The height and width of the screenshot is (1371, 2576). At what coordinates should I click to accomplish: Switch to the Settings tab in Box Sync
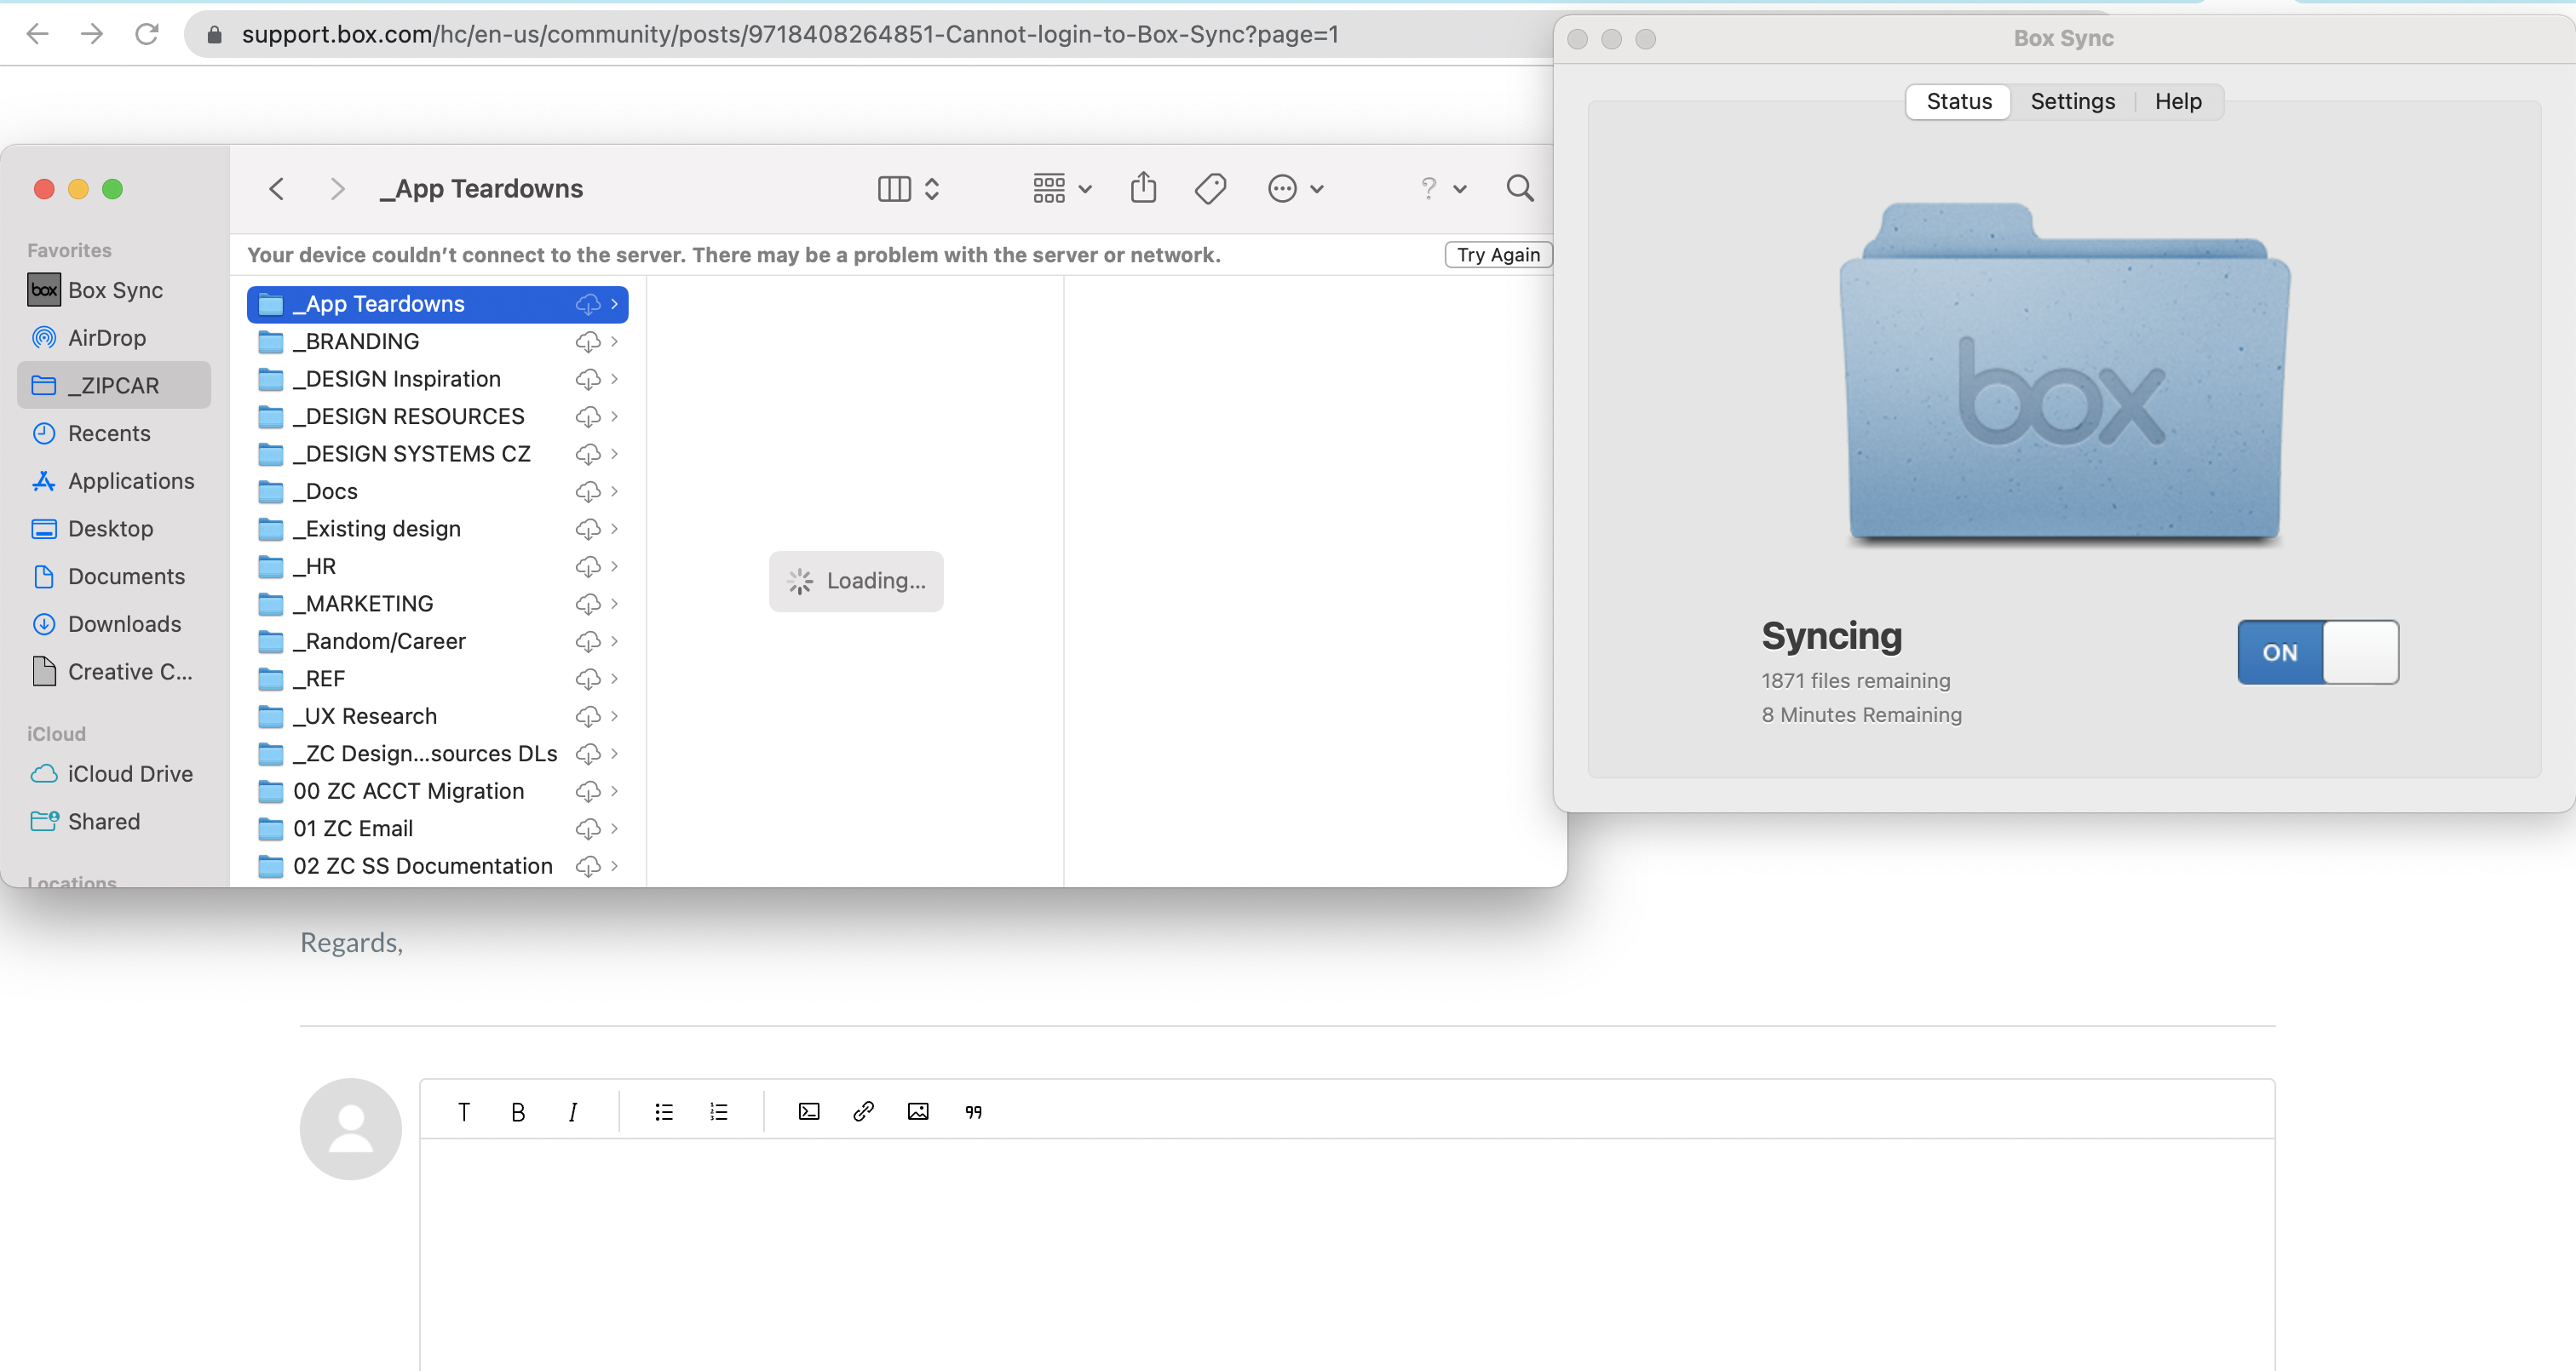(2072, 101)
